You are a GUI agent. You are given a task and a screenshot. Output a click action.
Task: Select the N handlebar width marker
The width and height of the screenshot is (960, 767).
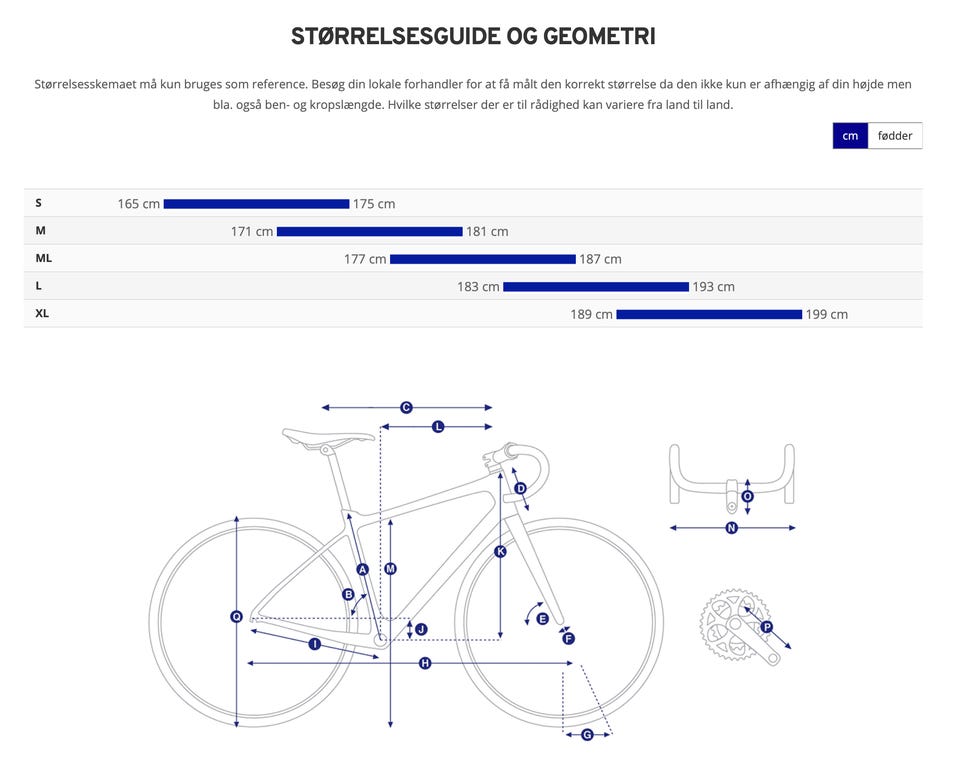click(731, 528)
